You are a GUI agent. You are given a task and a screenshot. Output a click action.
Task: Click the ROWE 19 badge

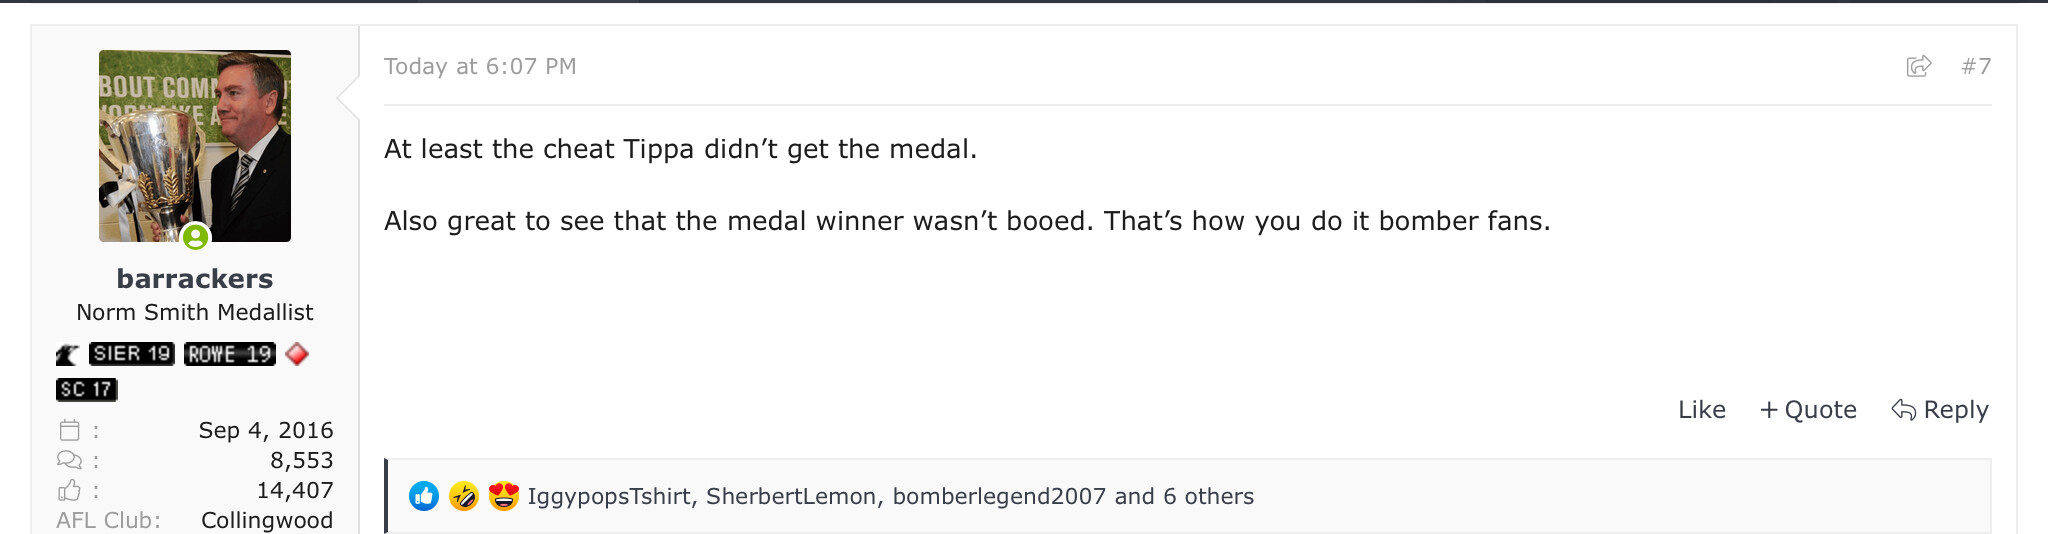pyautogui.click(x=230, y=354)
